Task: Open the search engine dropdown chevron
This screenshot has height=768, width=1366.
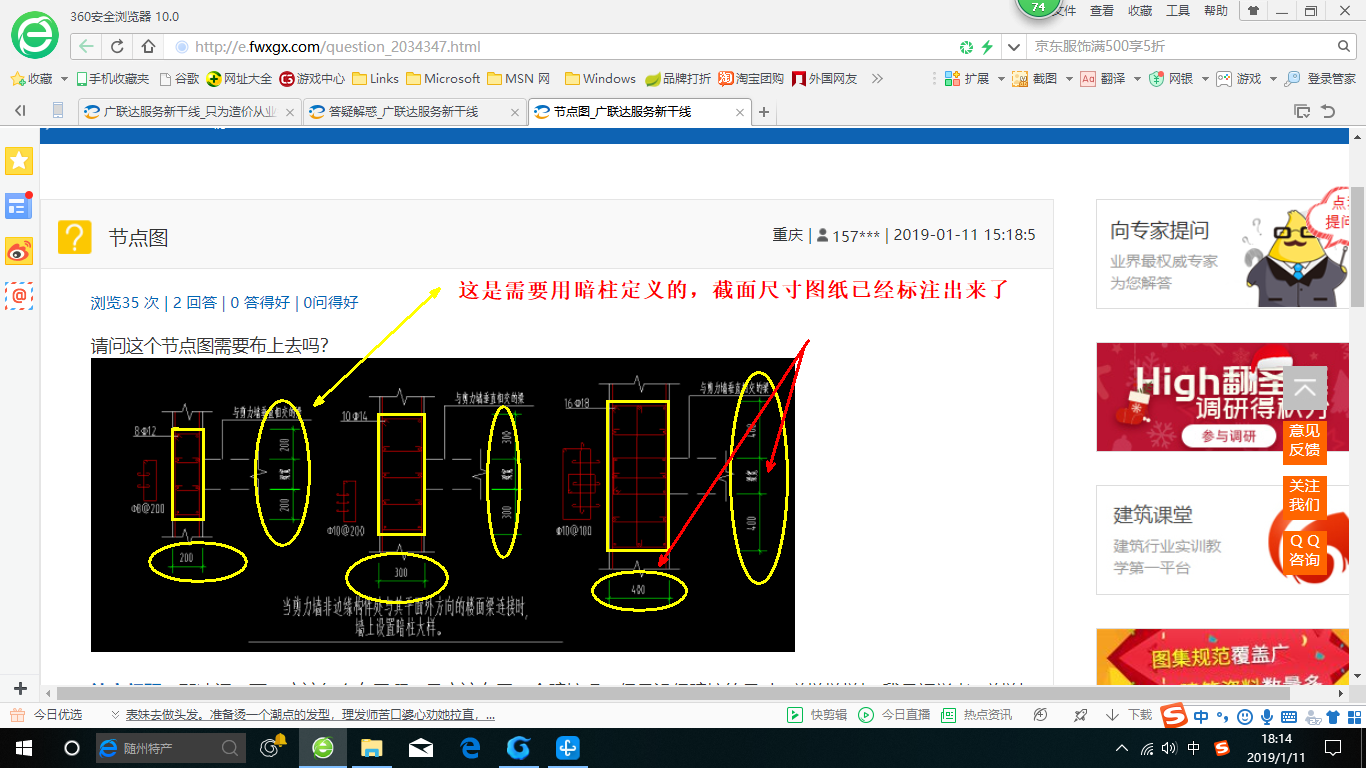Action: pyautogui.click(x=1014, y=46)
